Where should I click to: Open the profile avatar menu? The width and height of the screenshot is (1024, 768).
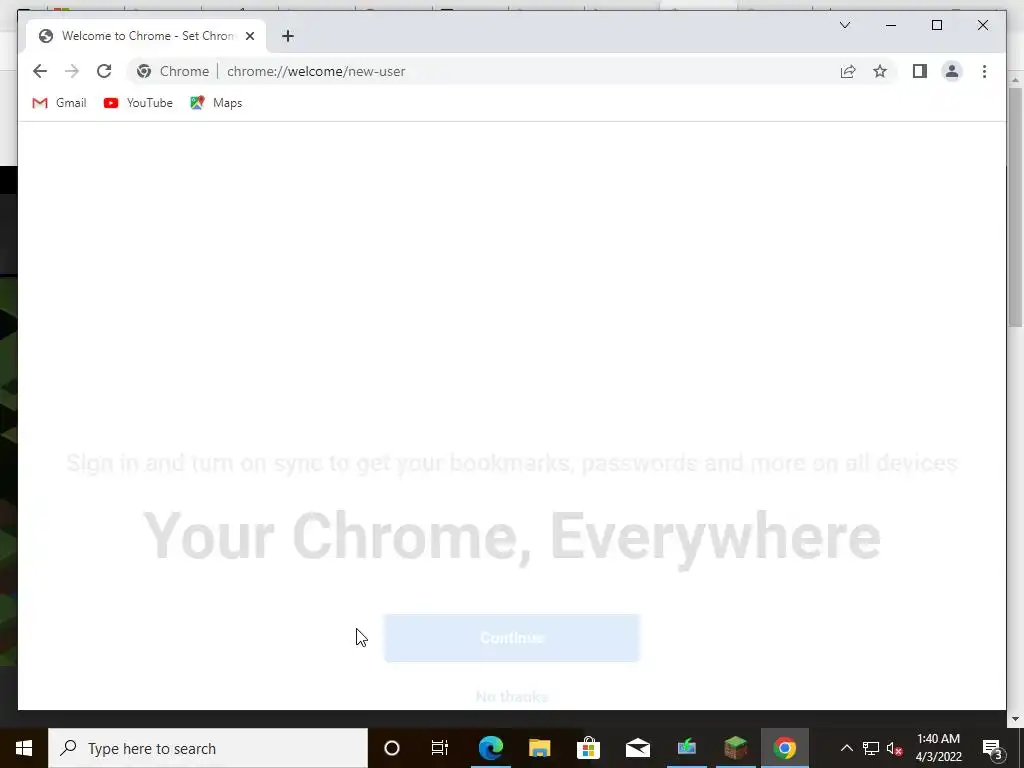click(x=952, y=71)
